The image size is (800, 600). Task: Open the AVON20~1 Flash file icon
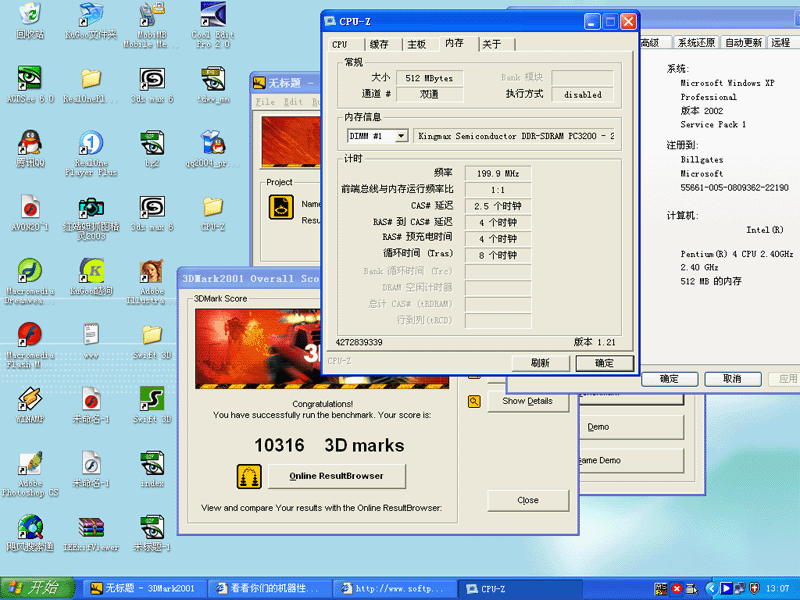(30, 212)
